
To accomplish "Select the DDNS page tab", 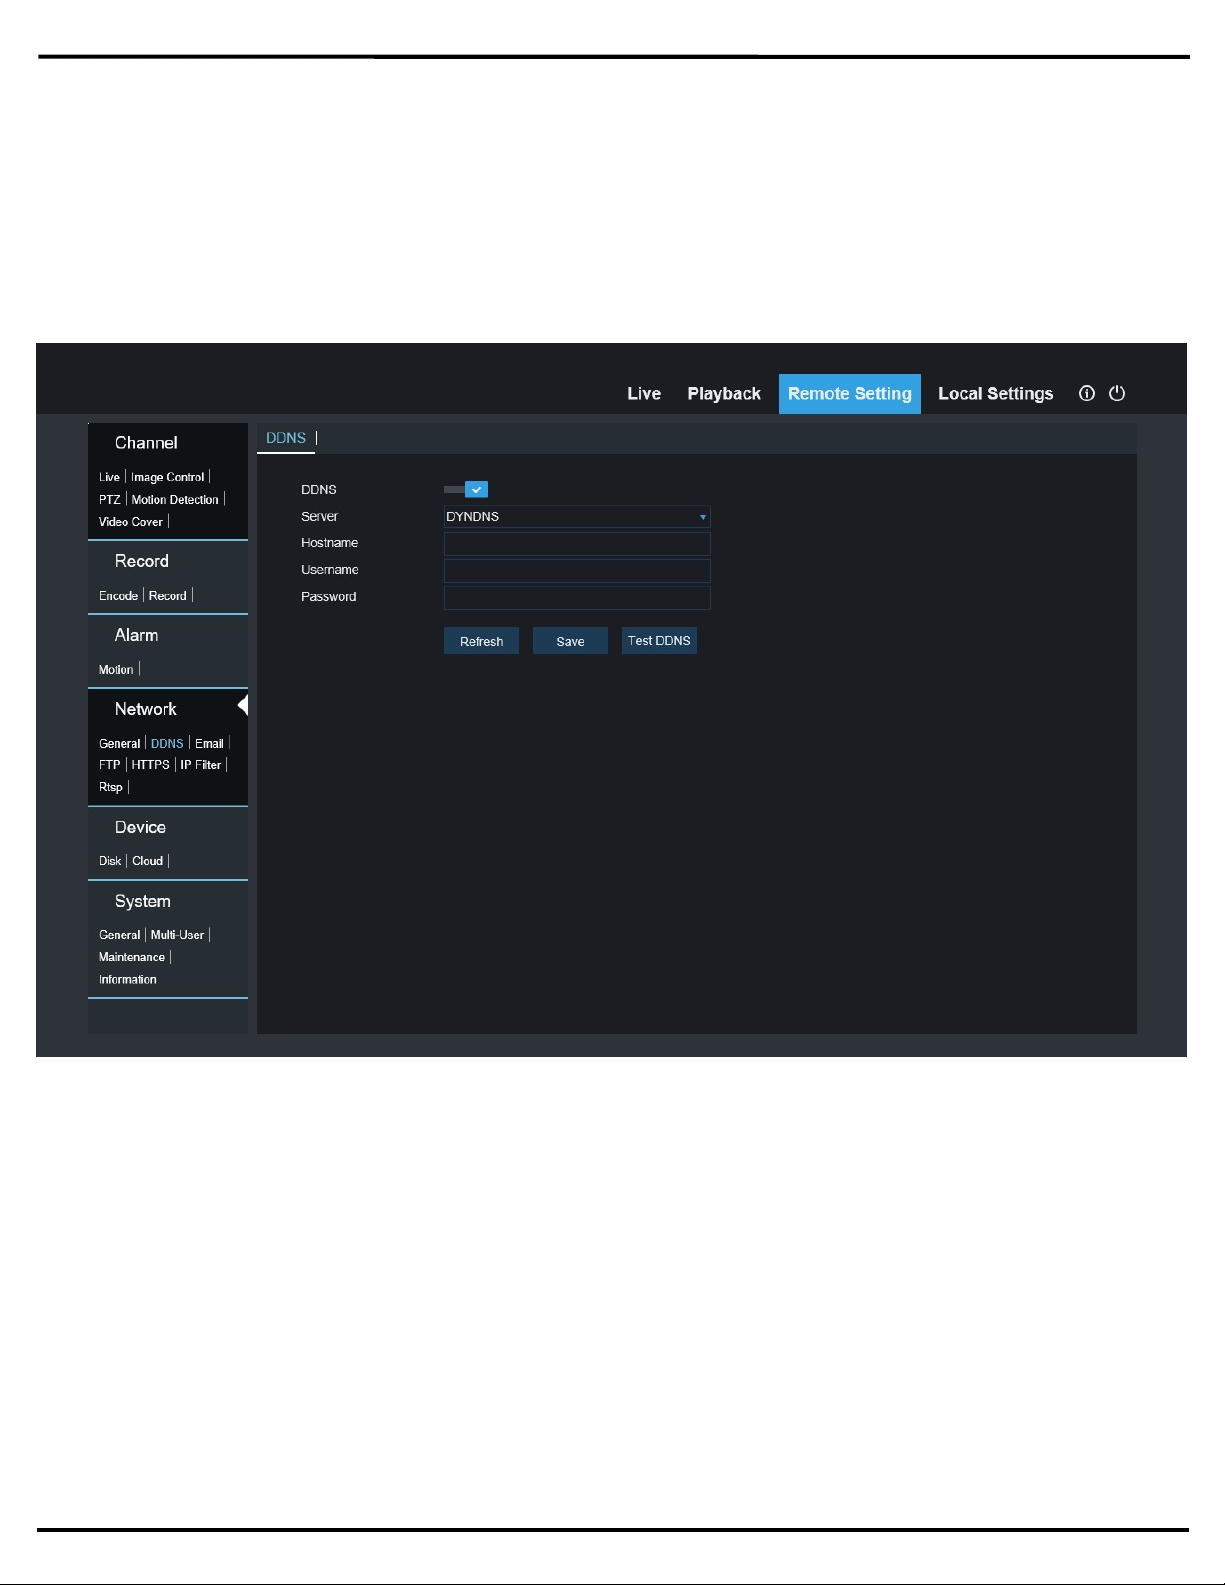I will pos(286,438).
